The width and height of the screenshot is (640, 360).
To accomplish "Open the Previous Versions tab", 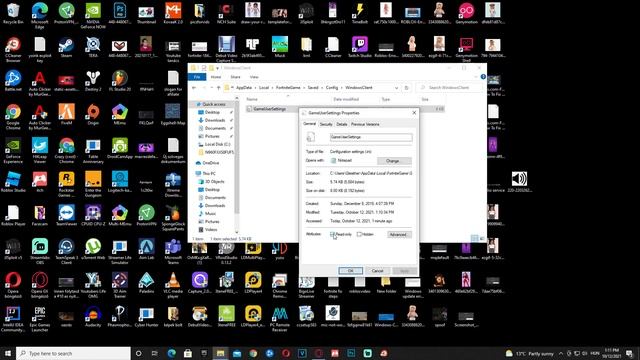I will pos(365,124).
